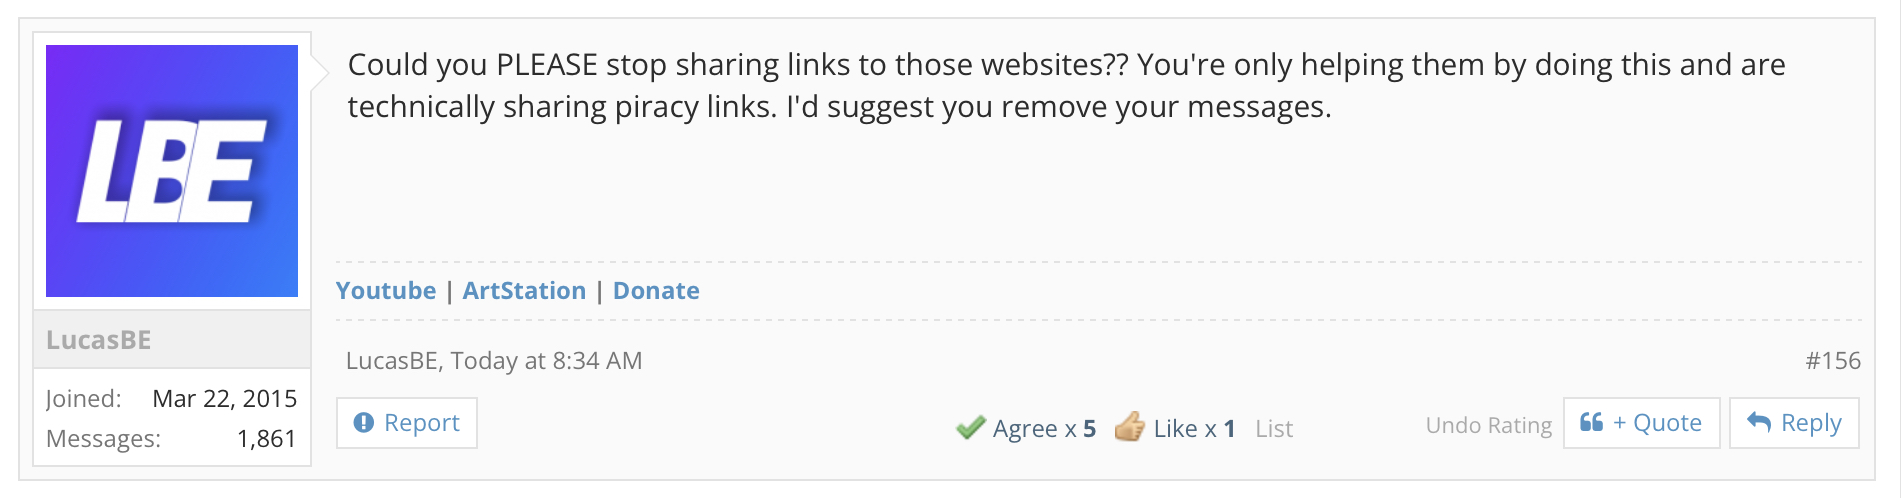Viewport: 1901px width, 498px height.
Task: Visit the ArtStation signature link
Action: tap(524, 291)
